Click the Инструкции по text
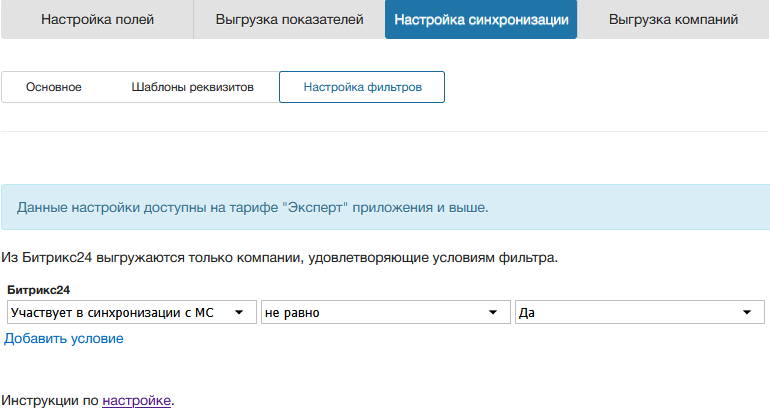 pyautogui.click(x=50, y=400)
